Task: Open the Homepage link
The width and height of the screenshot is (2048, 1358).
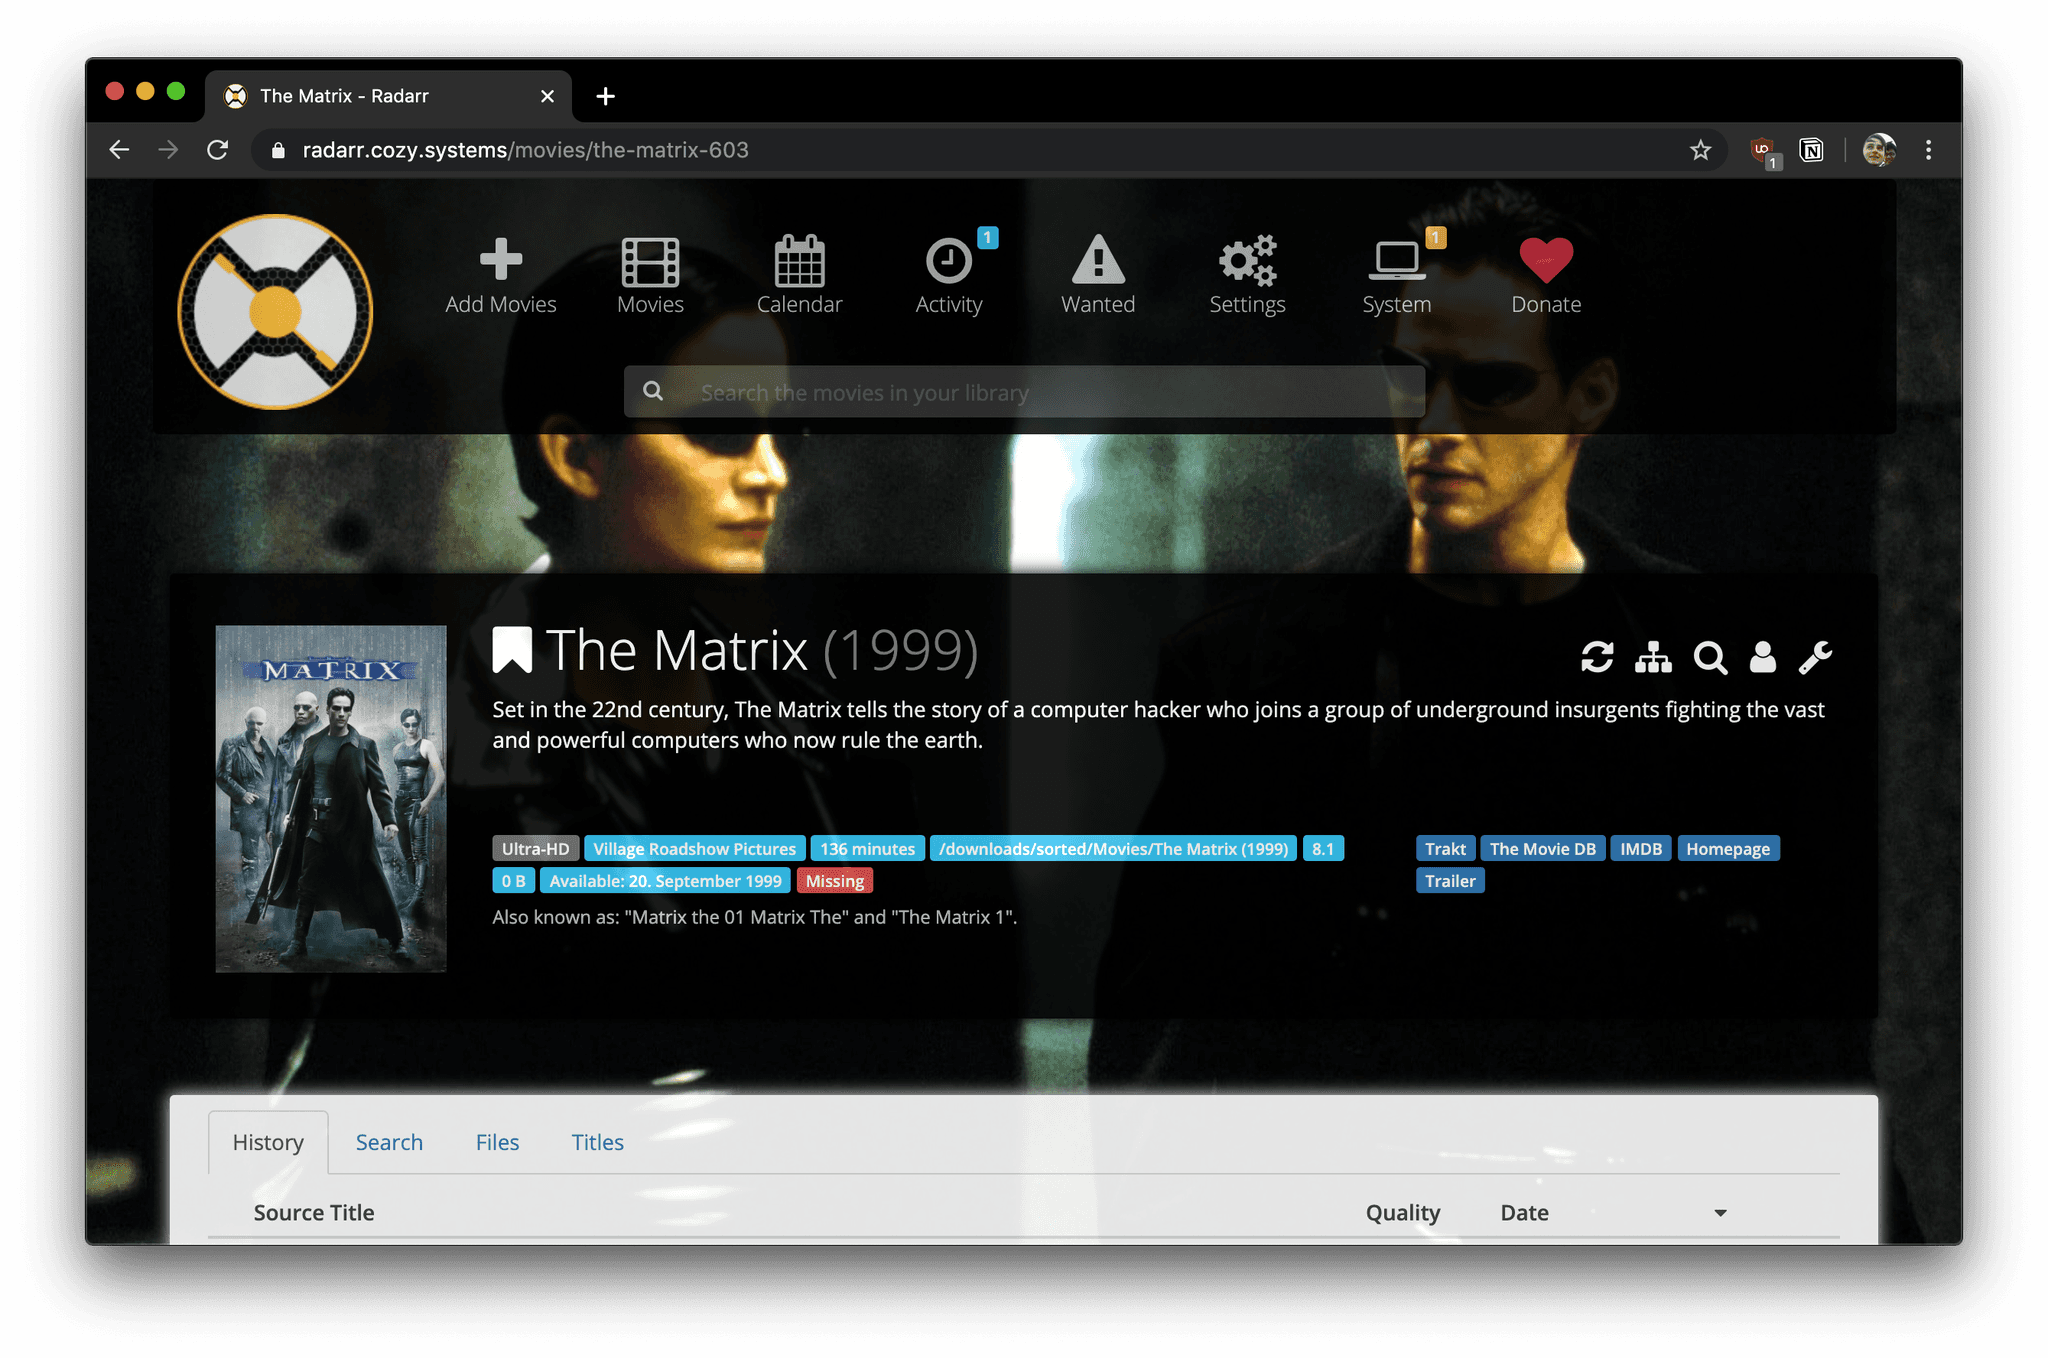Action: tap(1727, 848)
